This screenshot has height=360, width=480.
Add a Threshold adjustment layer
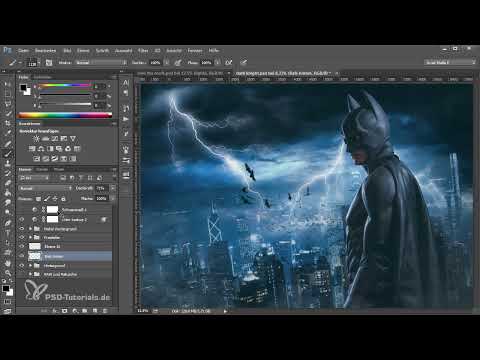tap(55, 159)
